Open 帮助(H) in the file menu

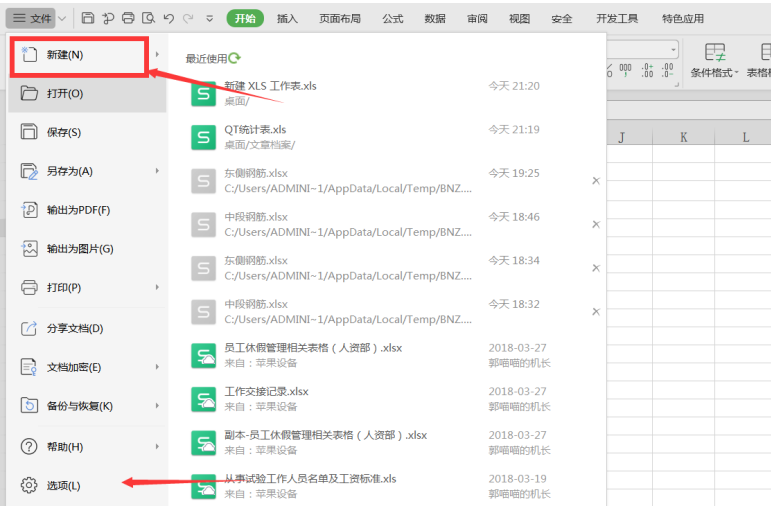coord(87,447)
